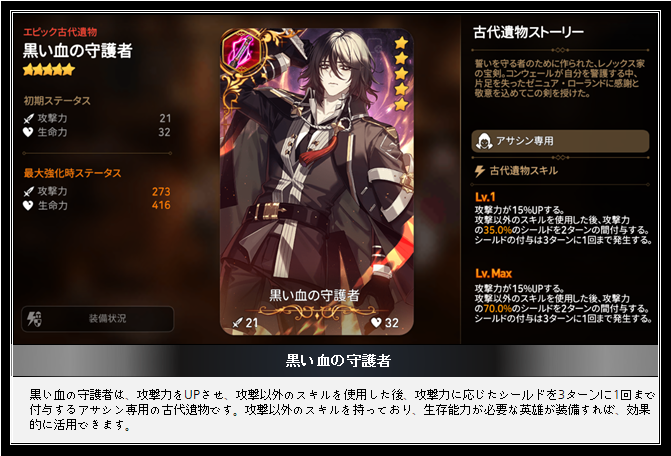Click the アサシン専用 class badge
This screenshot has width=671, height=456.
(560, 141)
